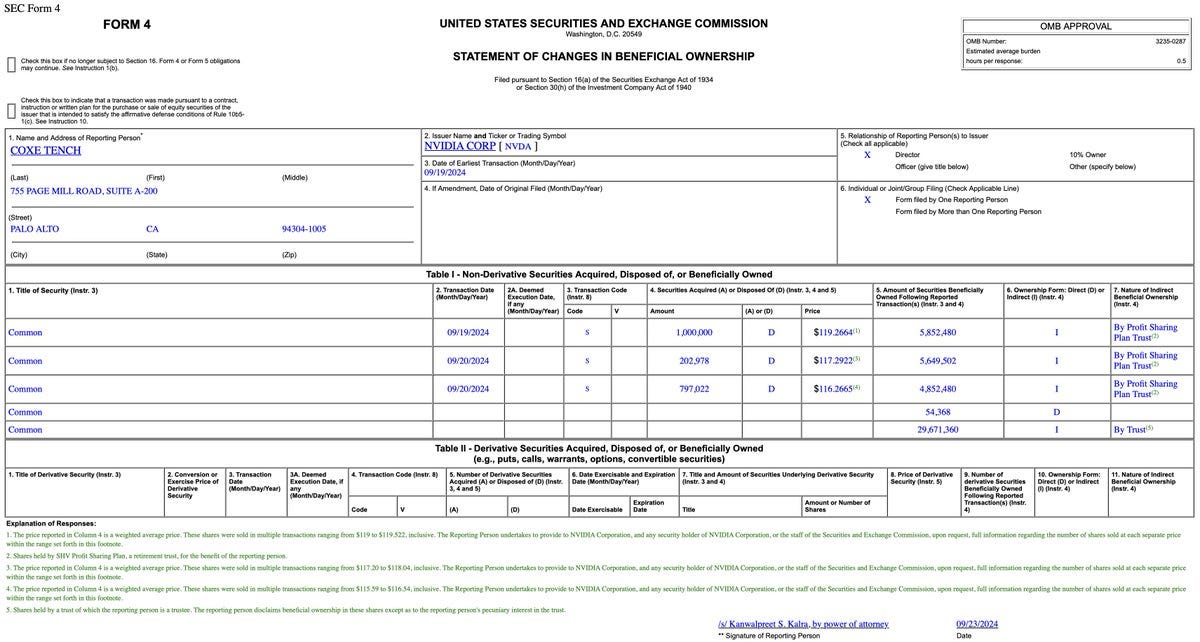
Task: Click the D ownership form in the 54,368 row
Action: pos(1056,412)
